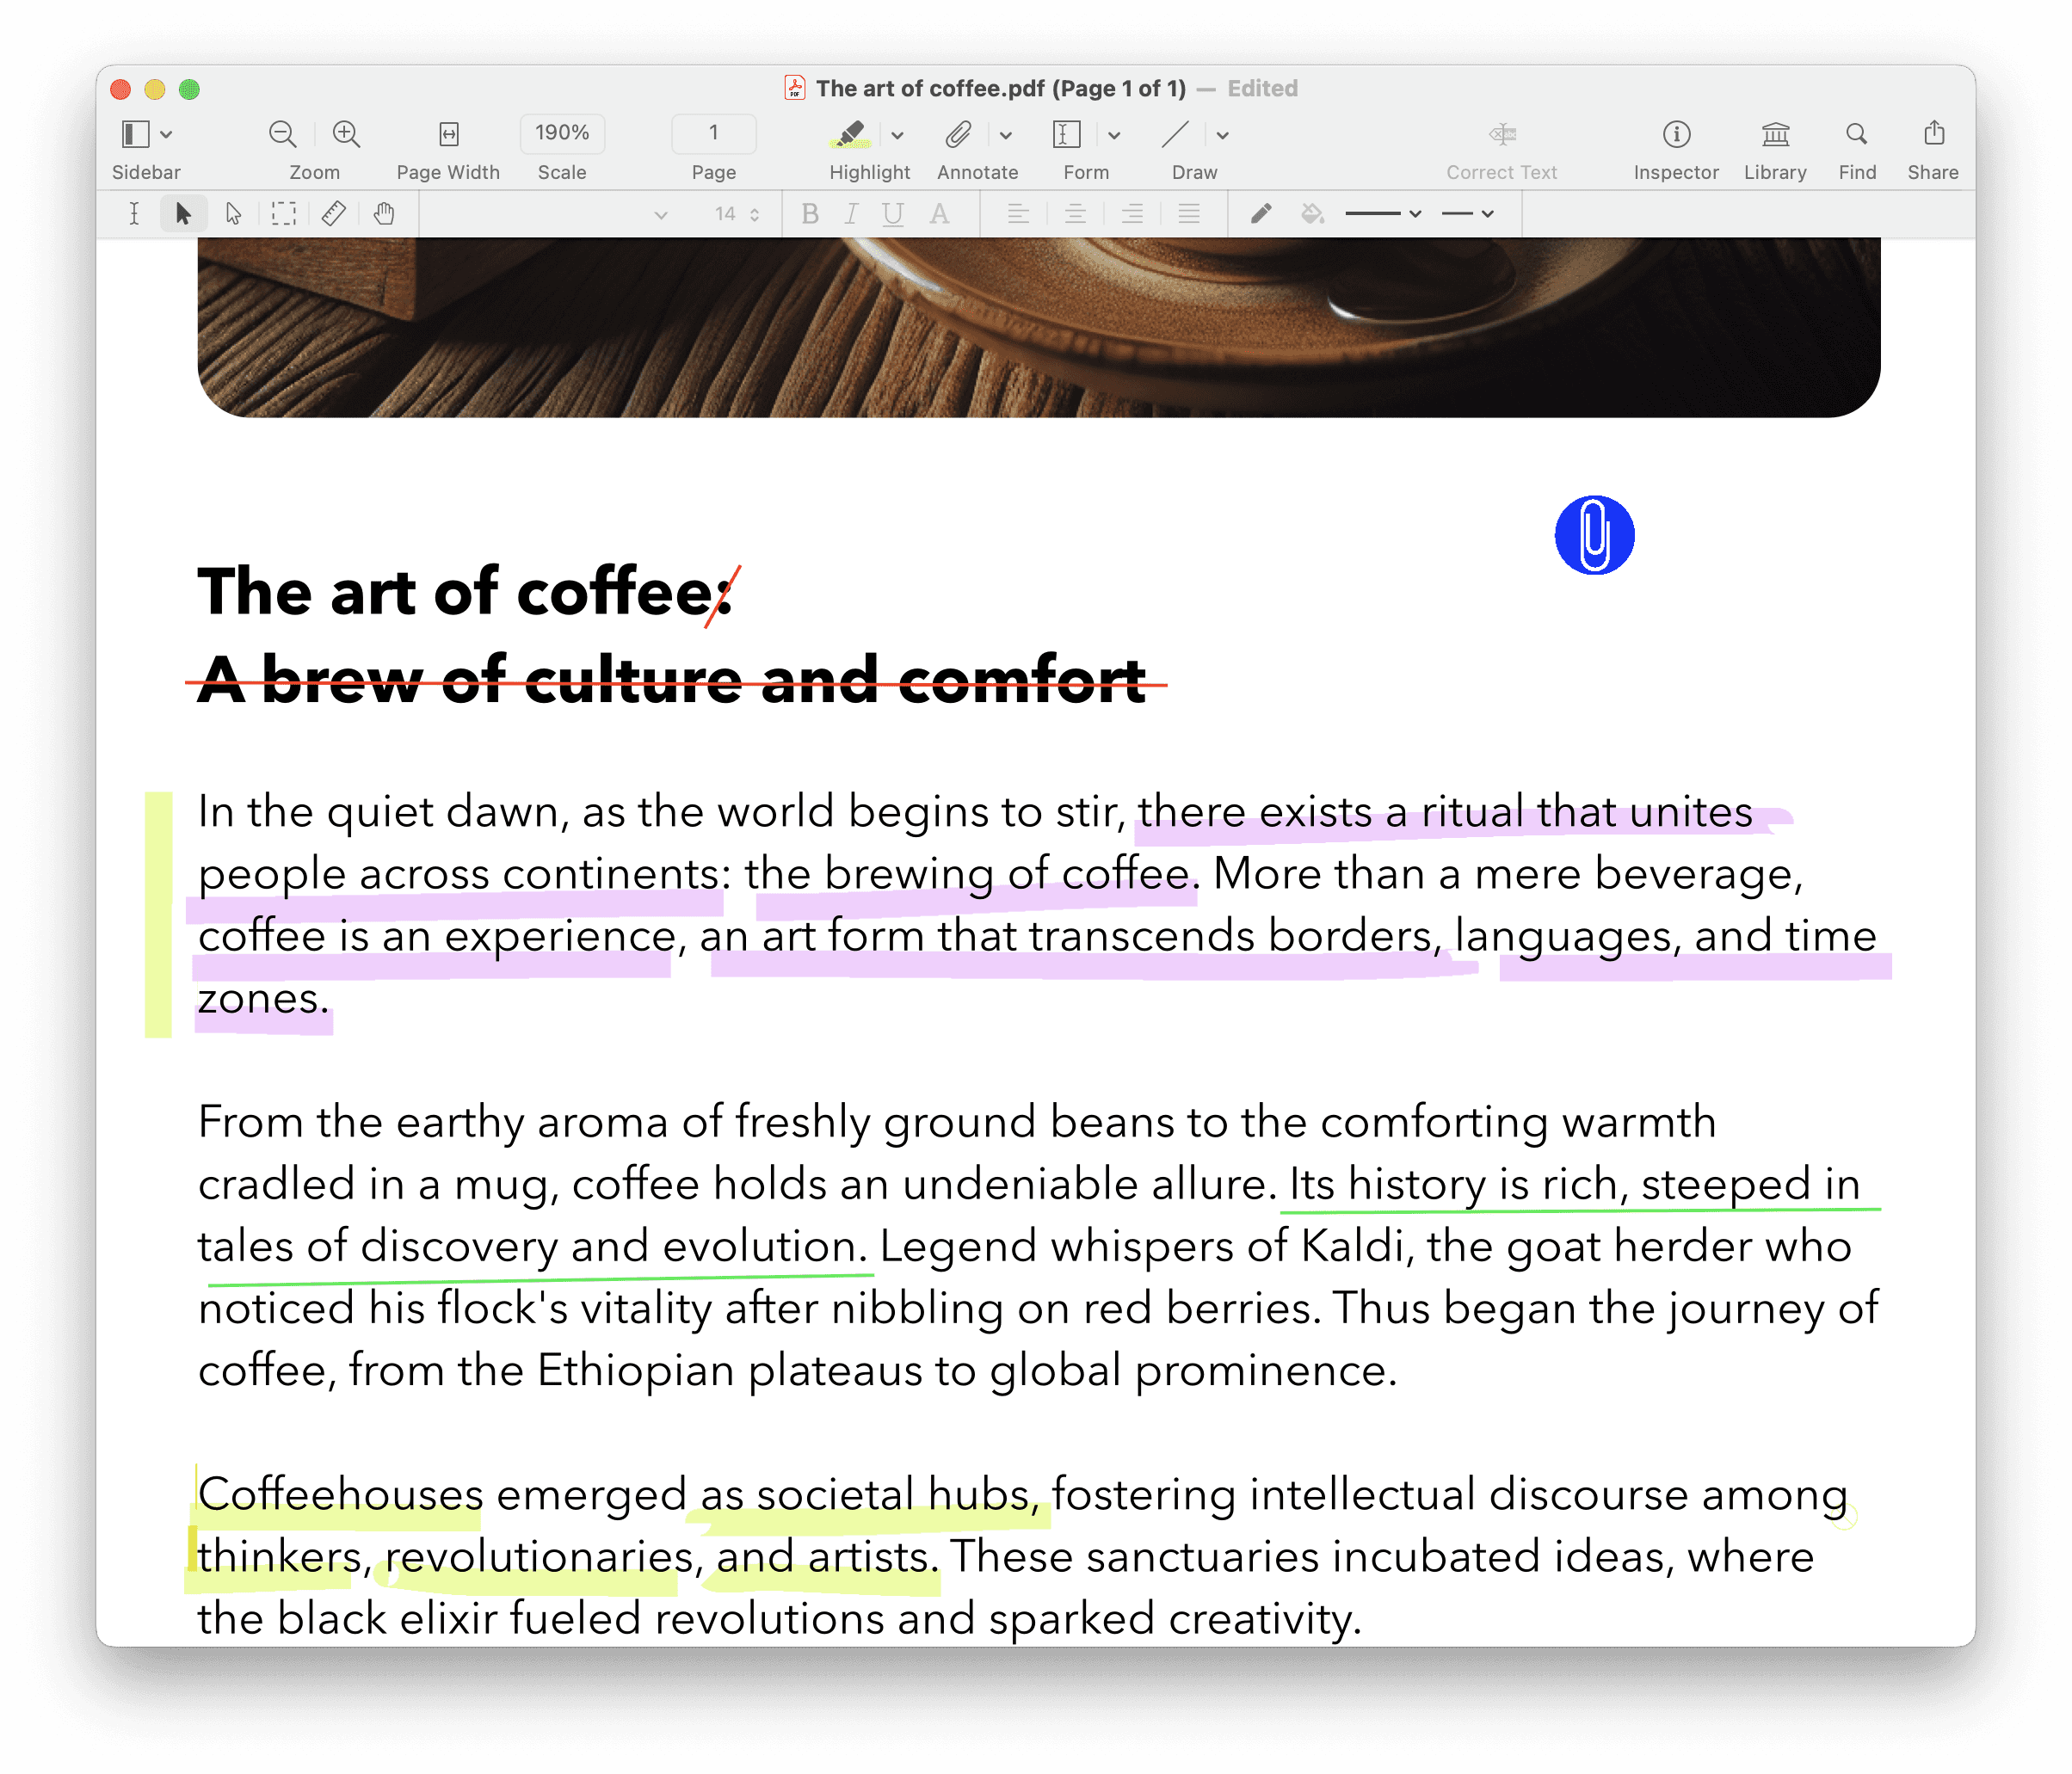Open the Annotate options dropdown
Image resolution: width=2072 pixels, height=1774 pixels.
[1006, 135]
